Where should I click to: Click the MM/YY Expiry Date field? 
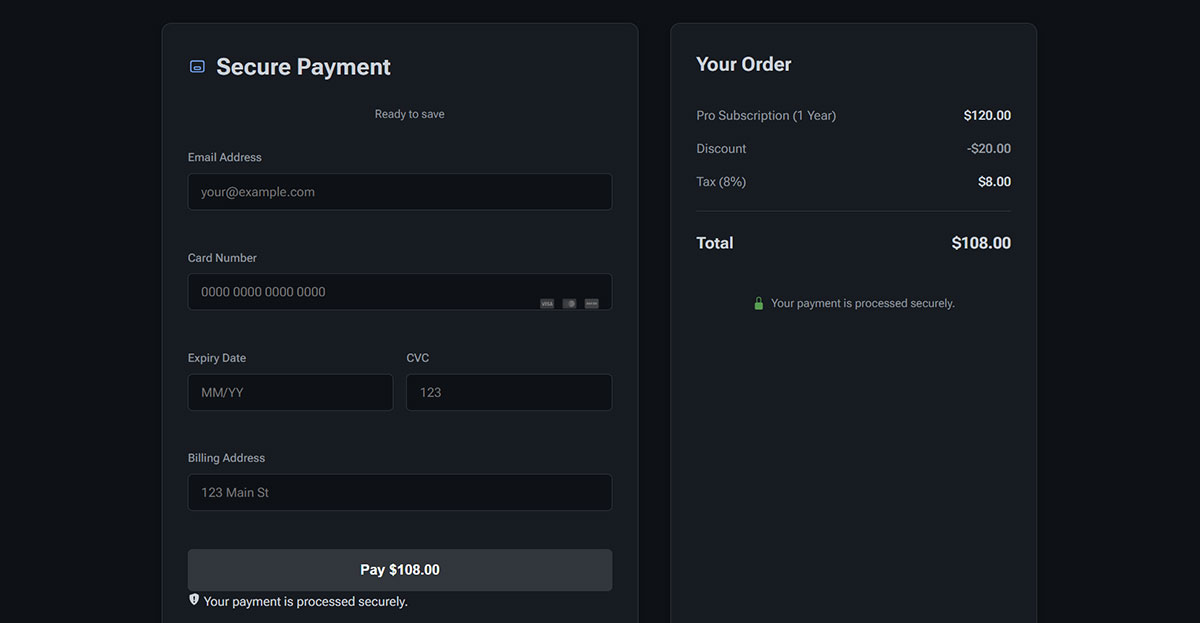[x=290, y=392]
